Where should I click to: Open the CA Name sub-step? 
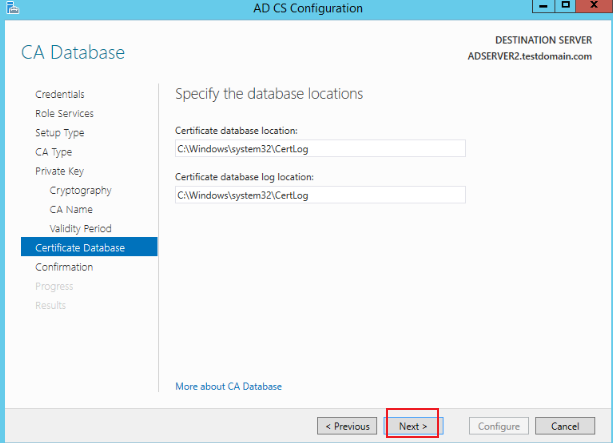[x=71, y=210]
